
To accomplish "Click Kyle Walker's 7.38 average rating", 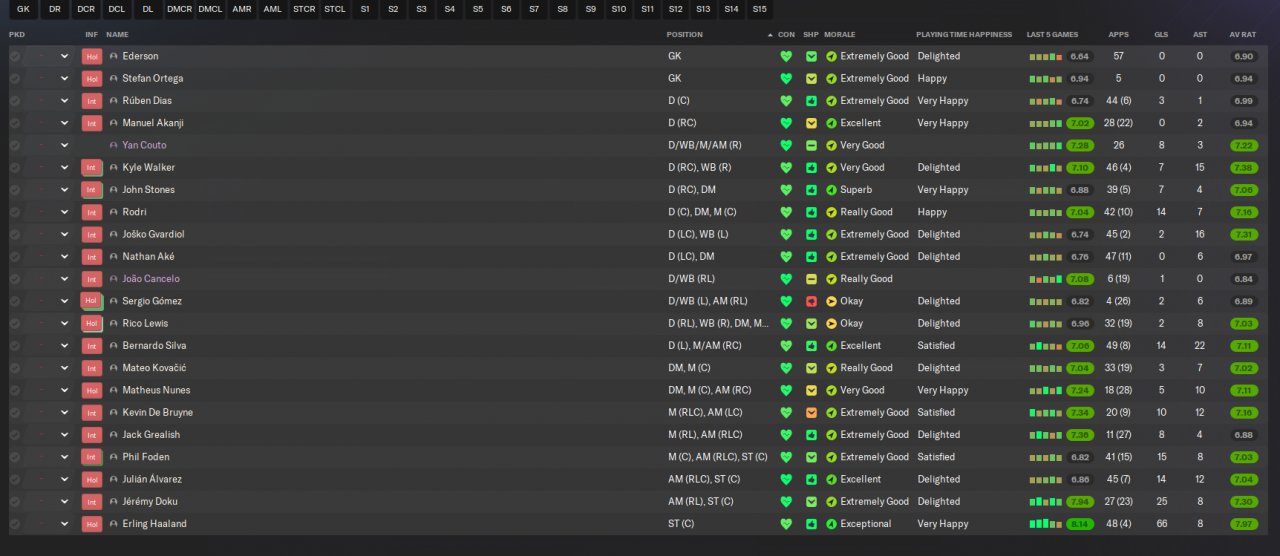I will tap(1243, 168).
